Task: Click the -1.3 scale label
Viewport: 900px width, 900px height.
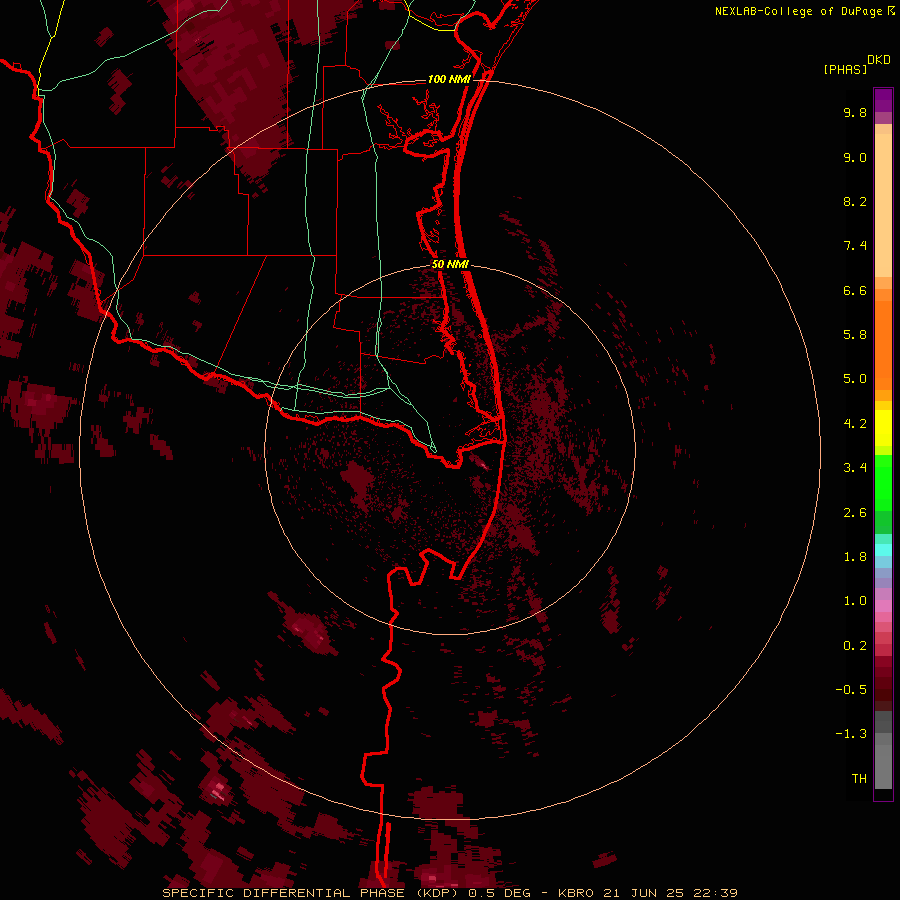Action: tap(851, 734)
